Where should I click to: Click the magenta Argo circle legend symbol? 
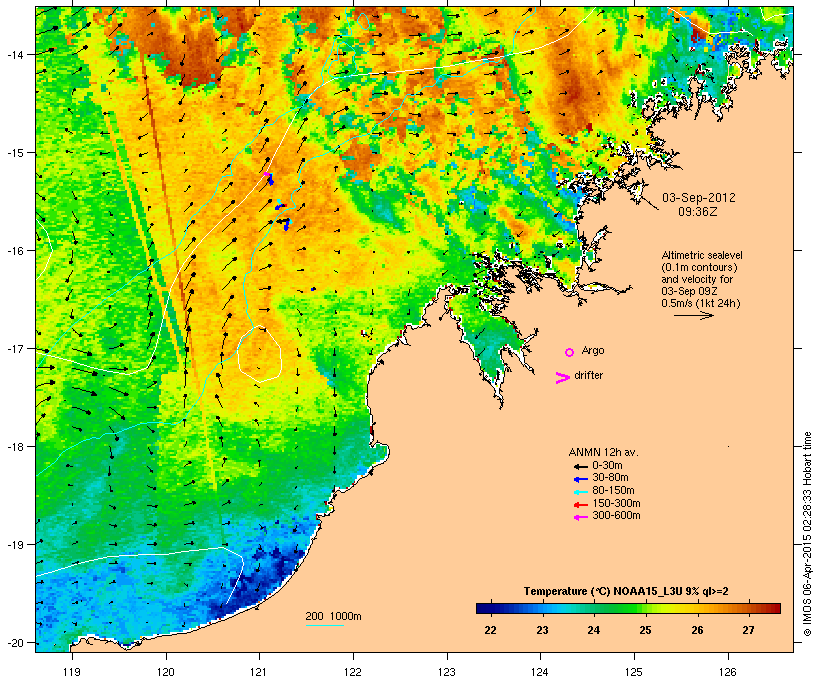click(570, 352)
